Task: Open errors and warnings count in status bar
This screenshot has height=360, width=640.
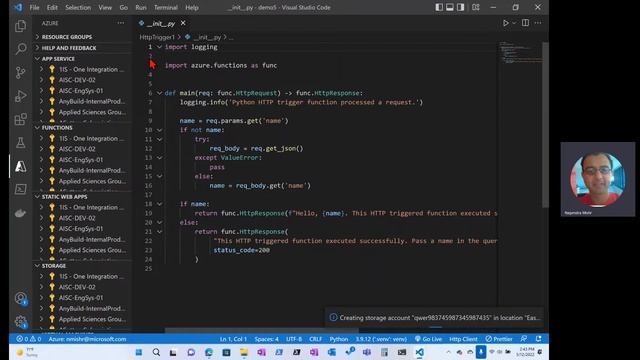Action: [x=28, y=339]
